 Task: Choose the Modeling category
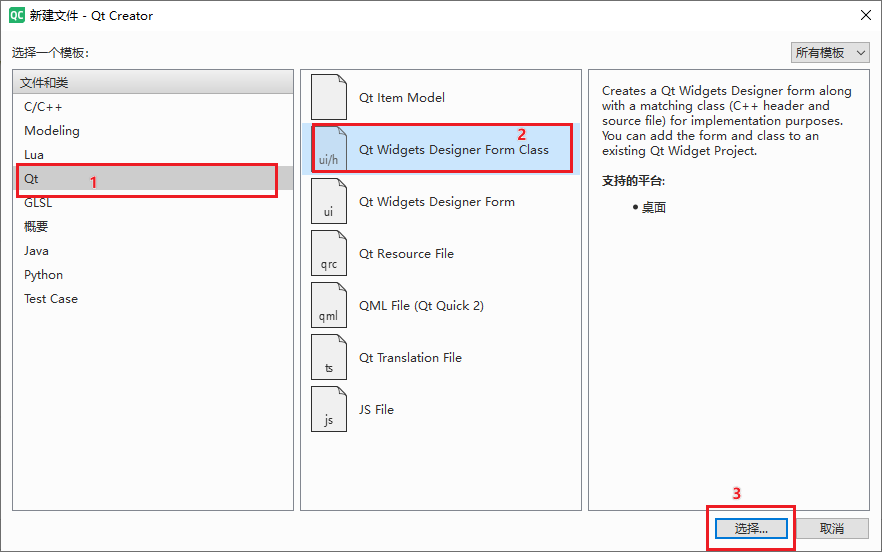(153, 131)
